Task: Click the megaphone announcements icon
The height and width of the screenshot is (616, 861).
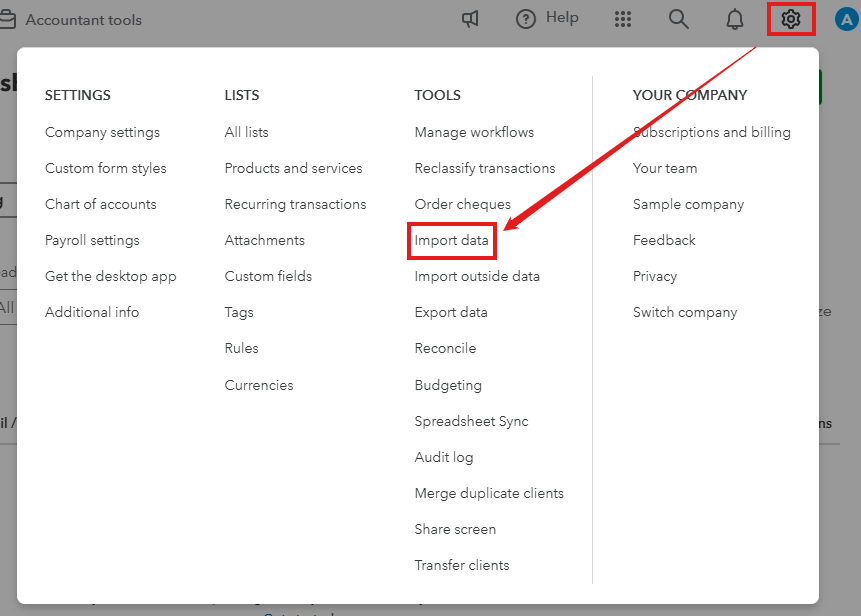Action: click(x=470, y=19)
